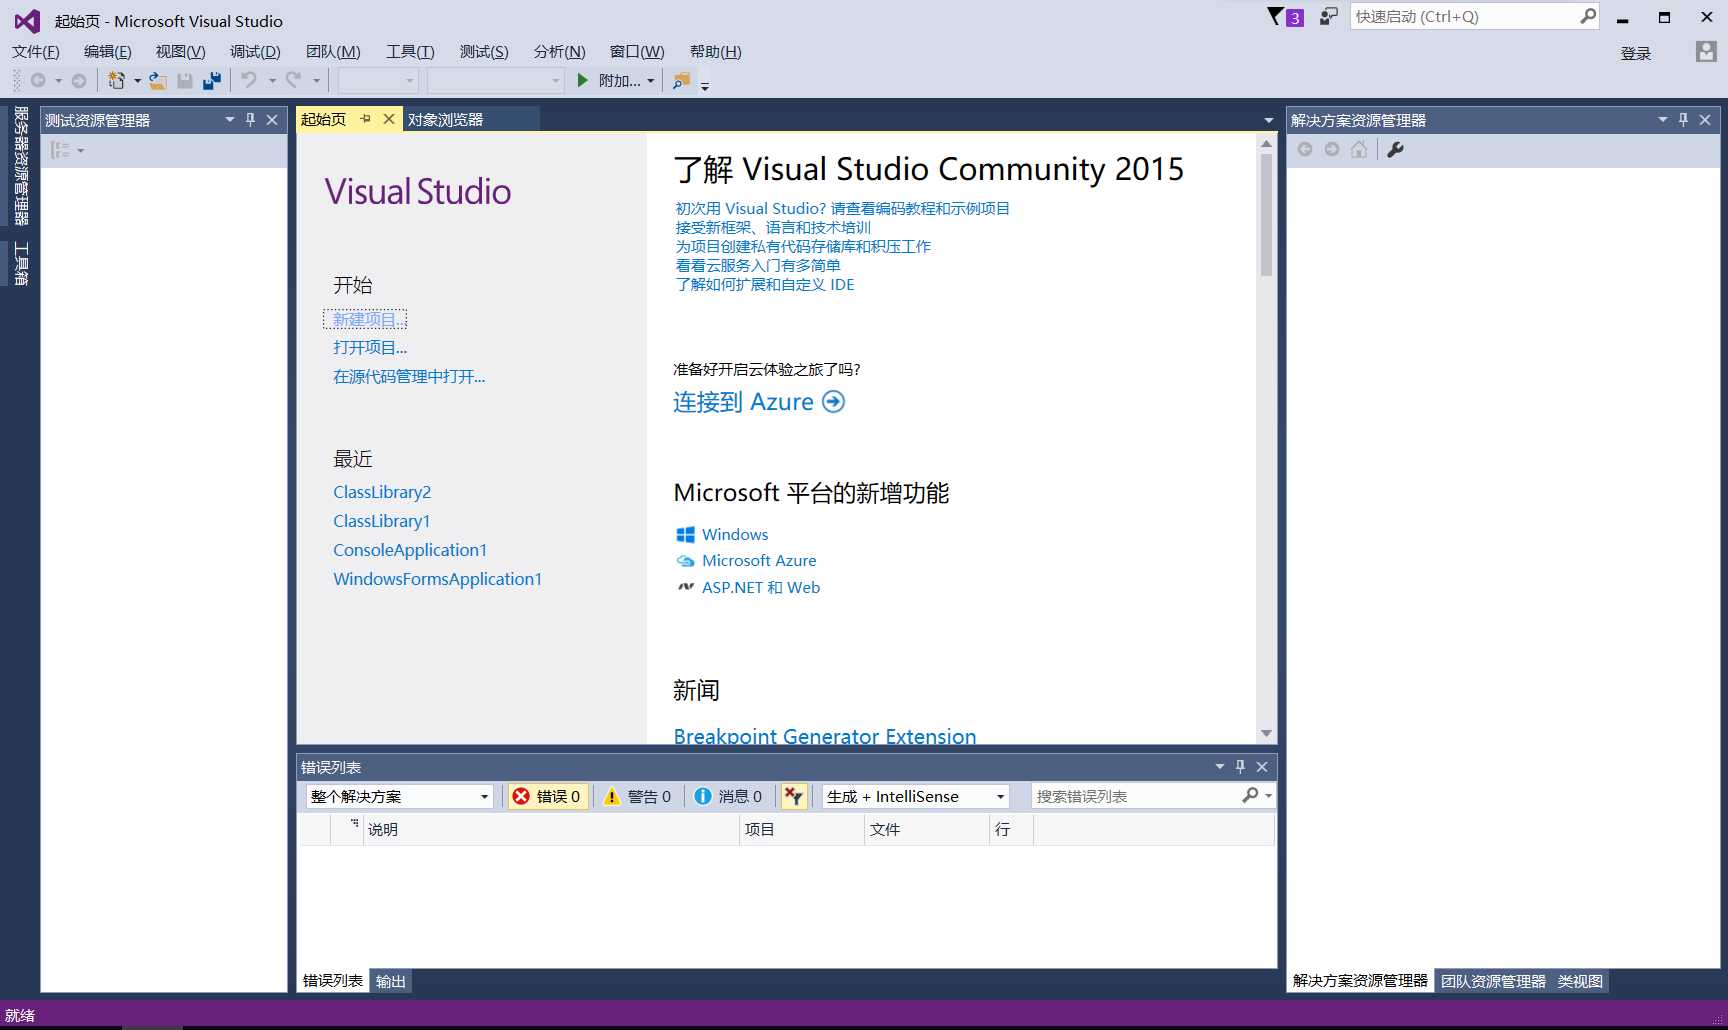This screenshot has height=1030, width=1728.
Task: Click the 打开项目... link
Action: (x=370, y=347)
